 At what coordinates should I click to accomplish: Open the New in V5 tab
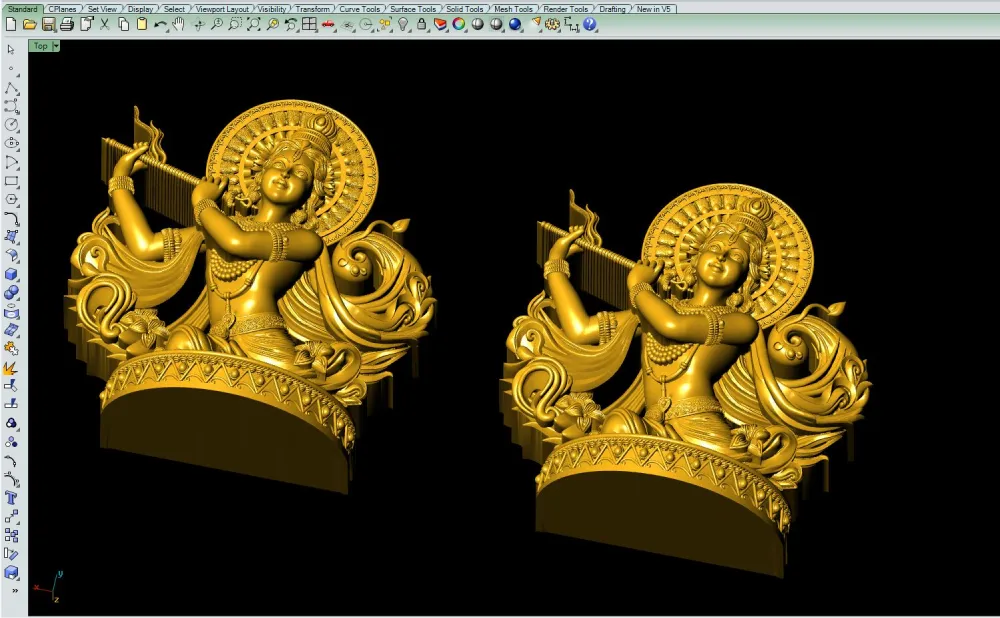654,9
